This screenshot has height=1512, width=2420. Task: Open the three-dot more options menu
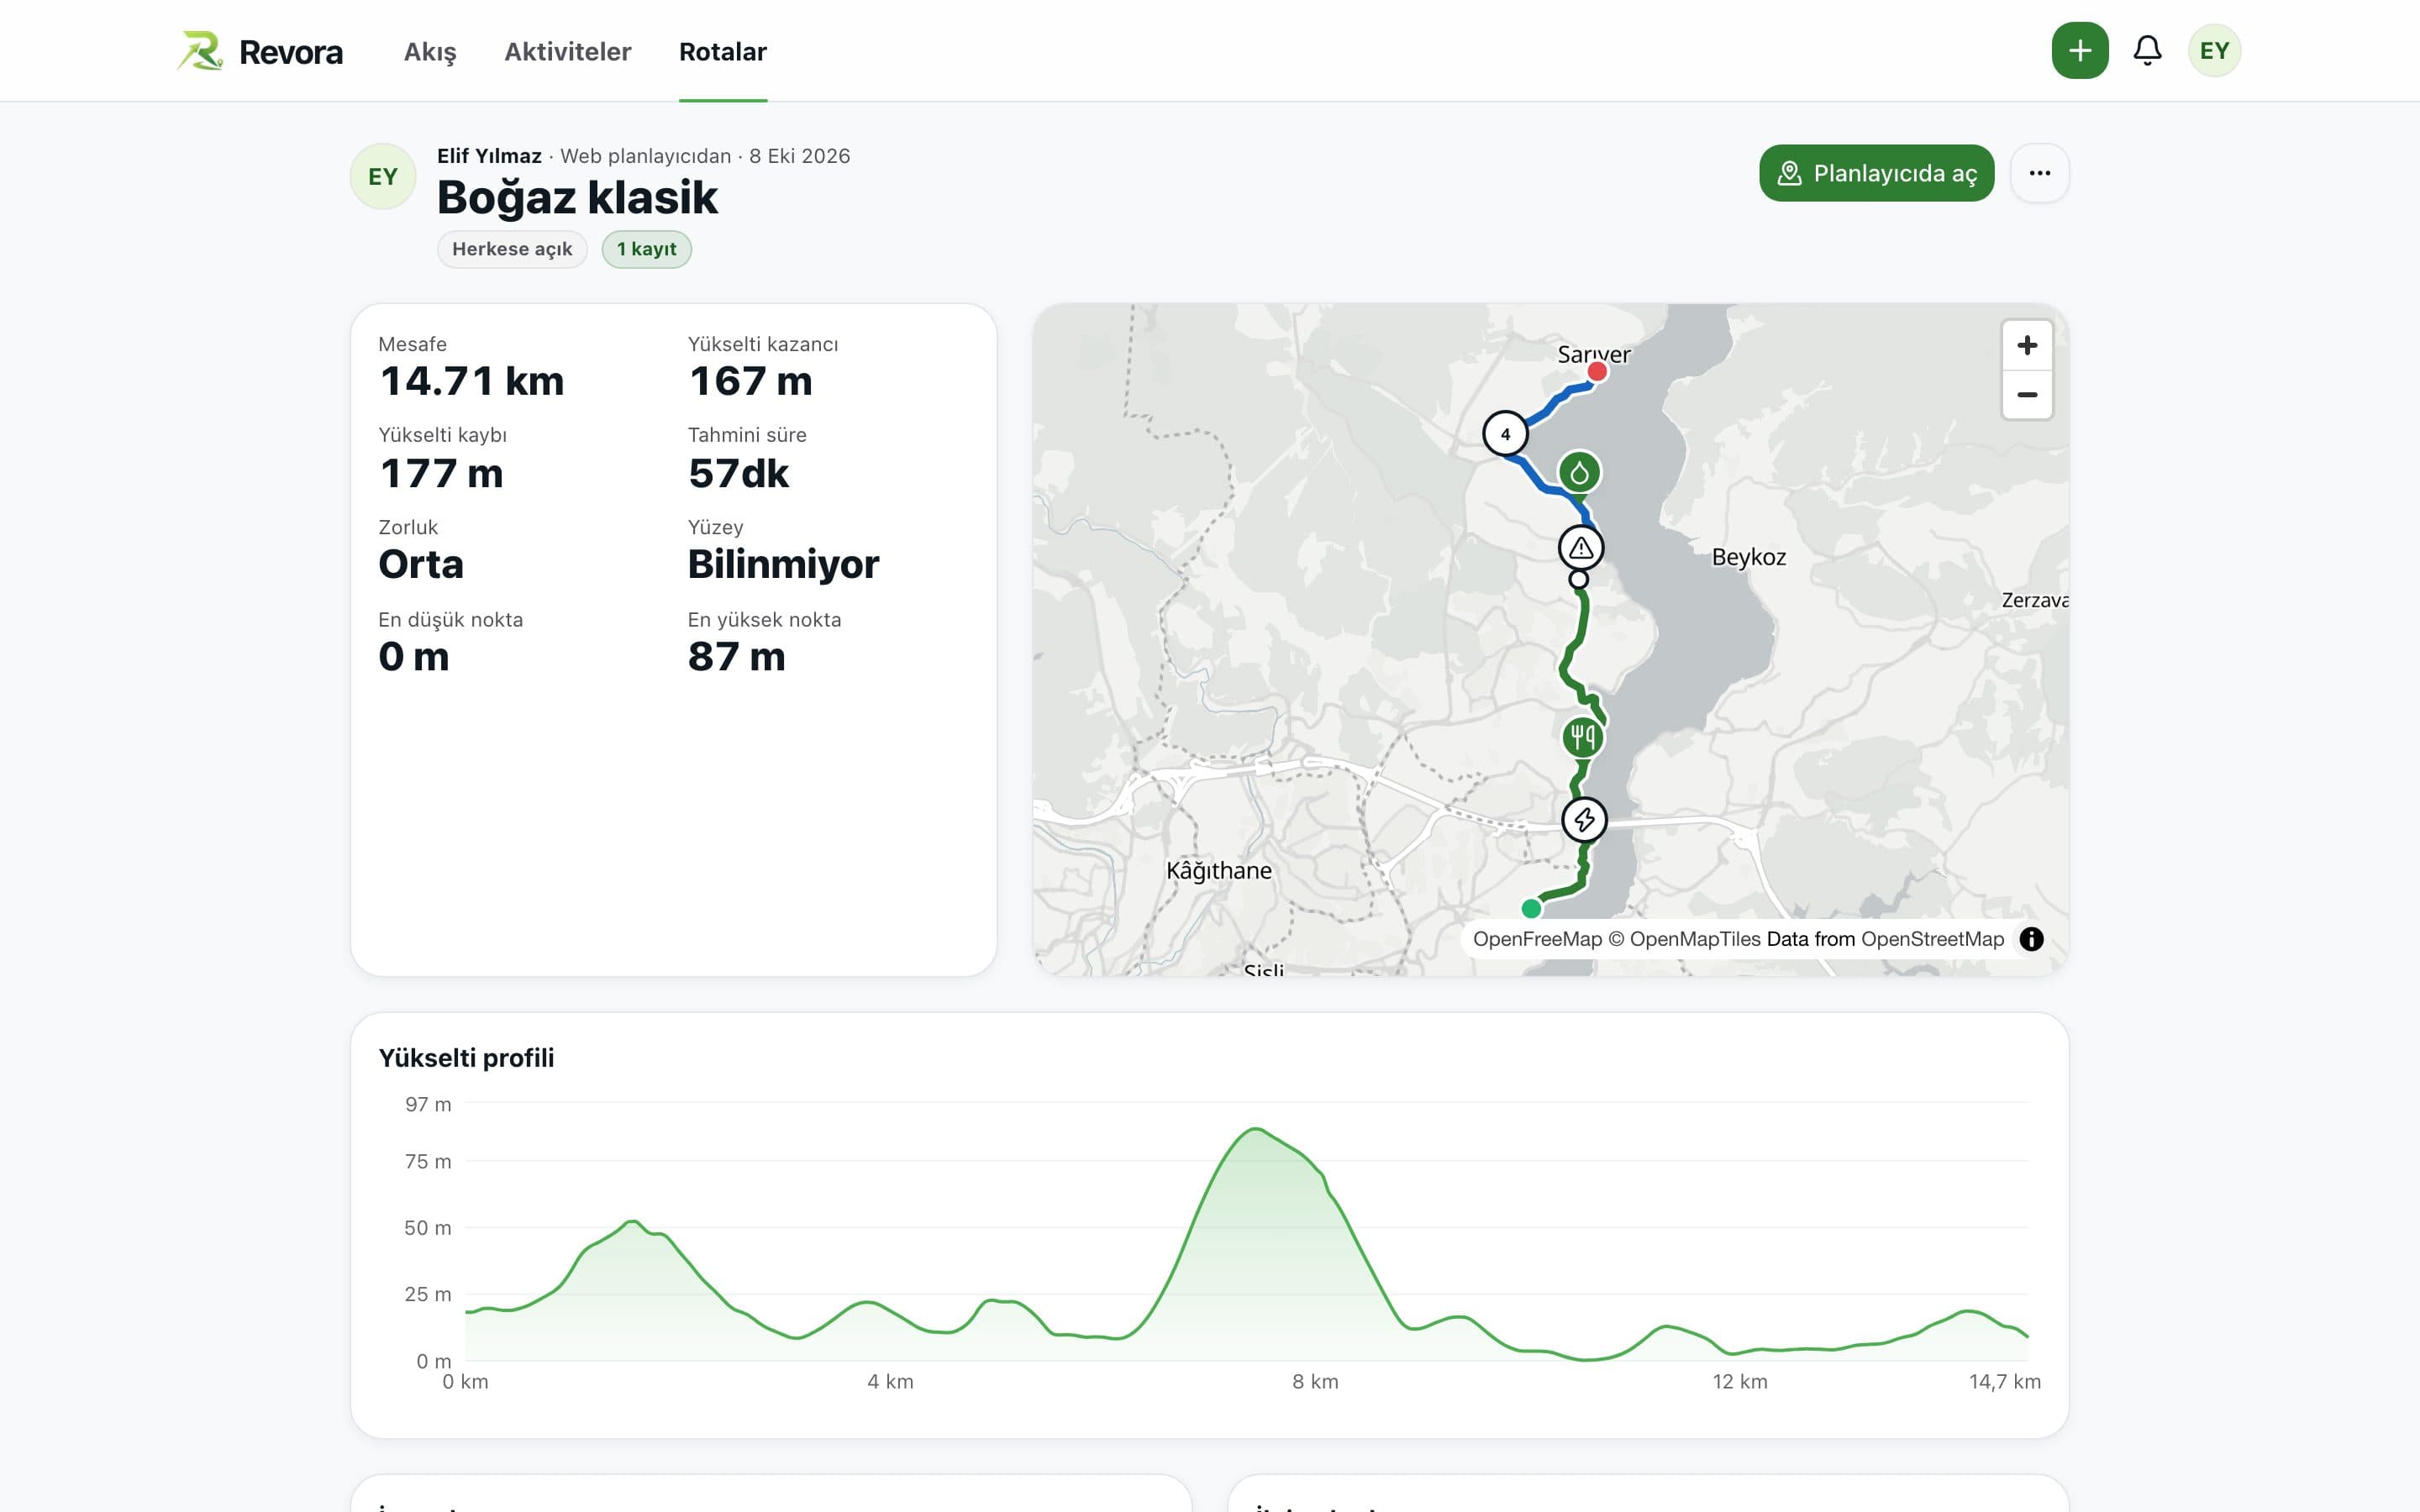[x=2039, y=173]
